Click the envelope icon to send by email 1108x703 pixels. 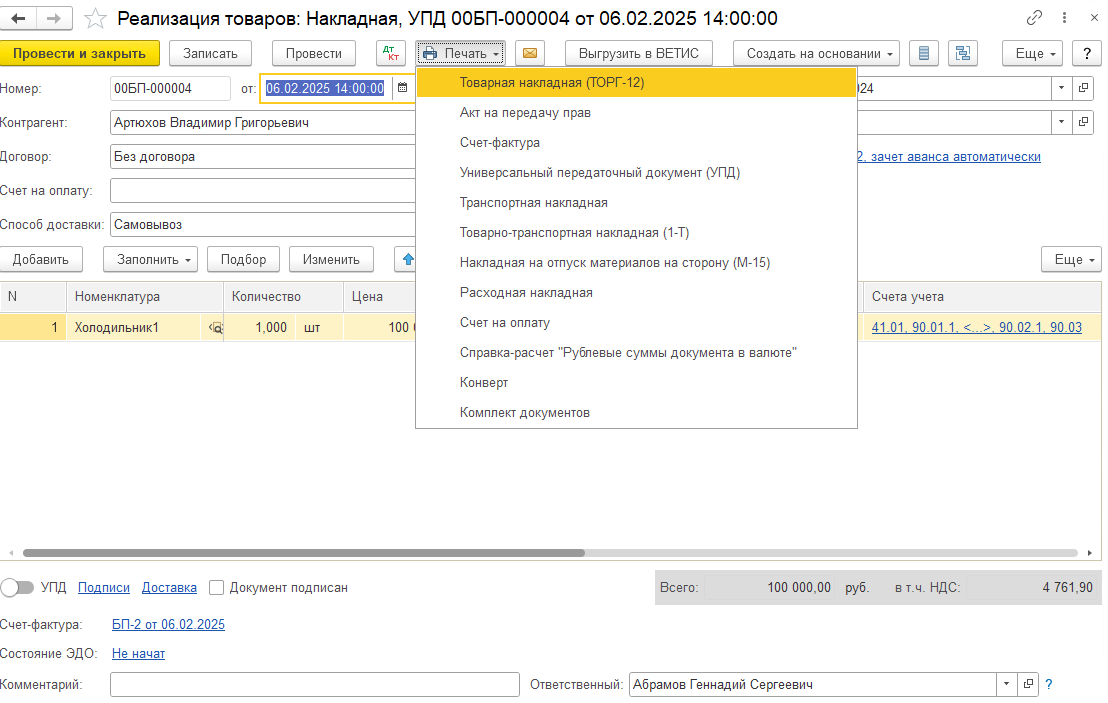pos(530,53)
